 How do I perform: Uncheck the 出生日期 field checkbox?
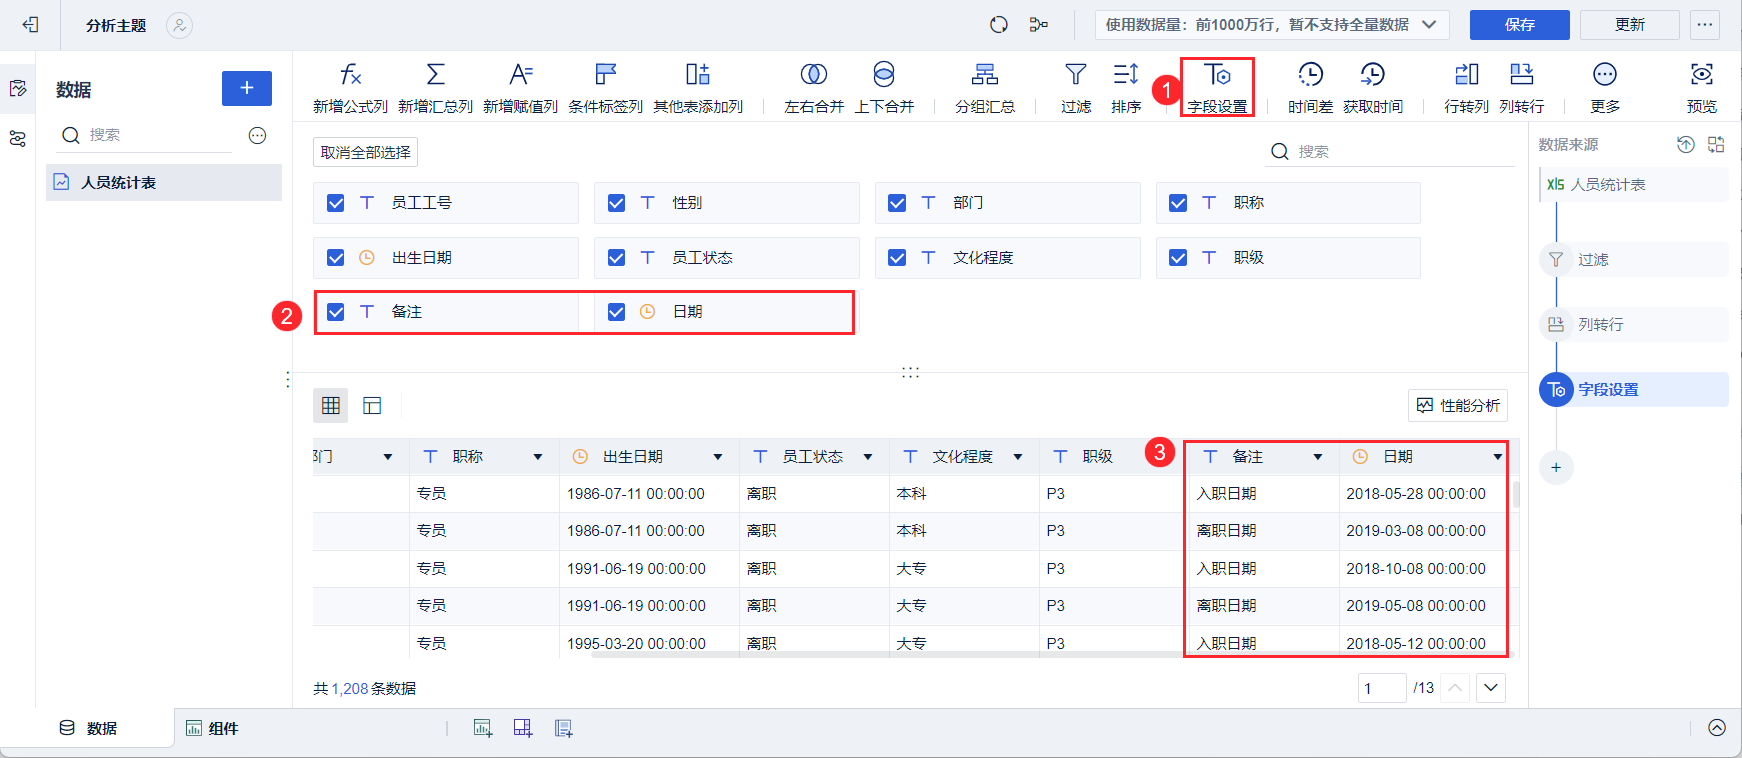(x=336, y=258)
